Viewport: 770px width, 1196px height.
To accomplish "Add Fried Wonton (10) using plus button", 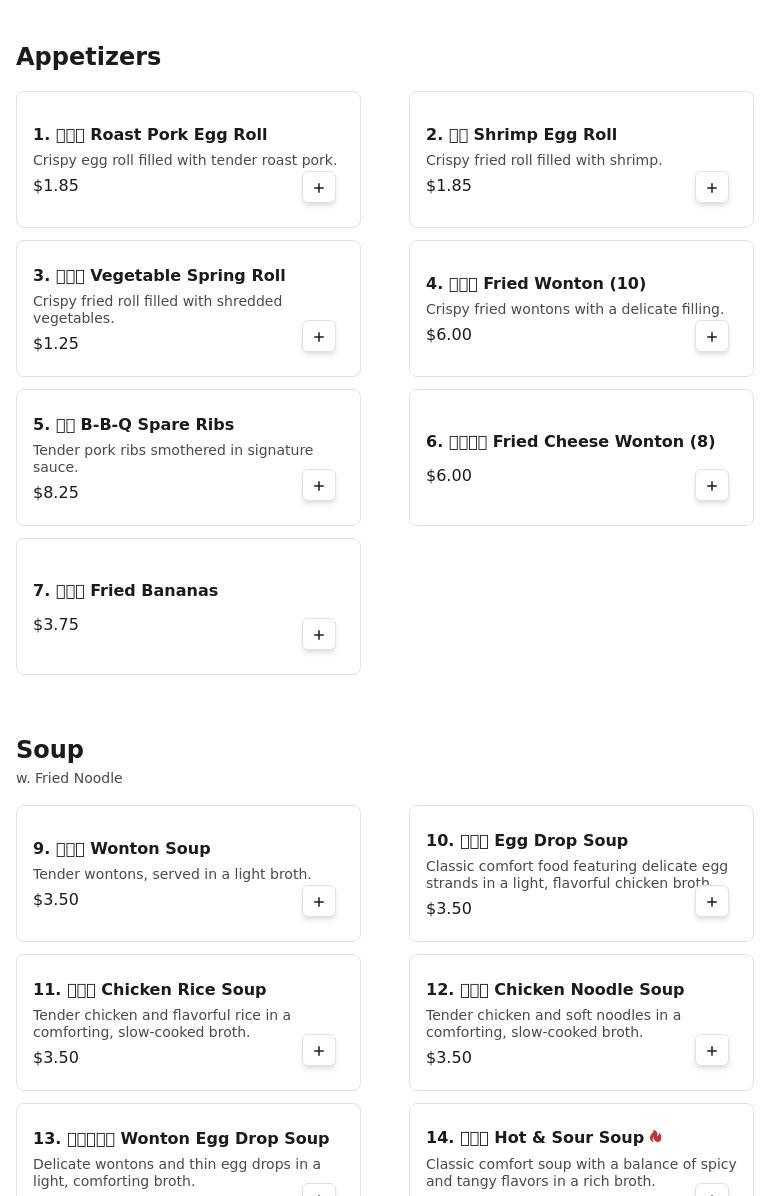I will [x=712, y=336].
